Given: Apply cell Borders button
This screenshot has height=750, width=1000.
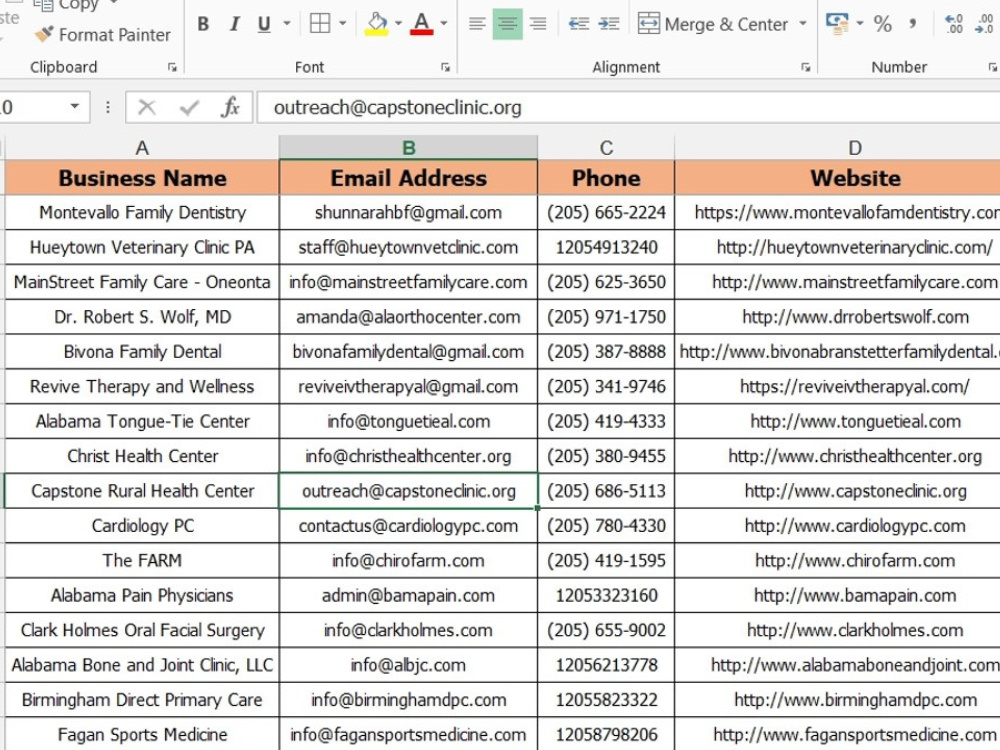Looking at the screenshot, I should (x=320, y=24).
